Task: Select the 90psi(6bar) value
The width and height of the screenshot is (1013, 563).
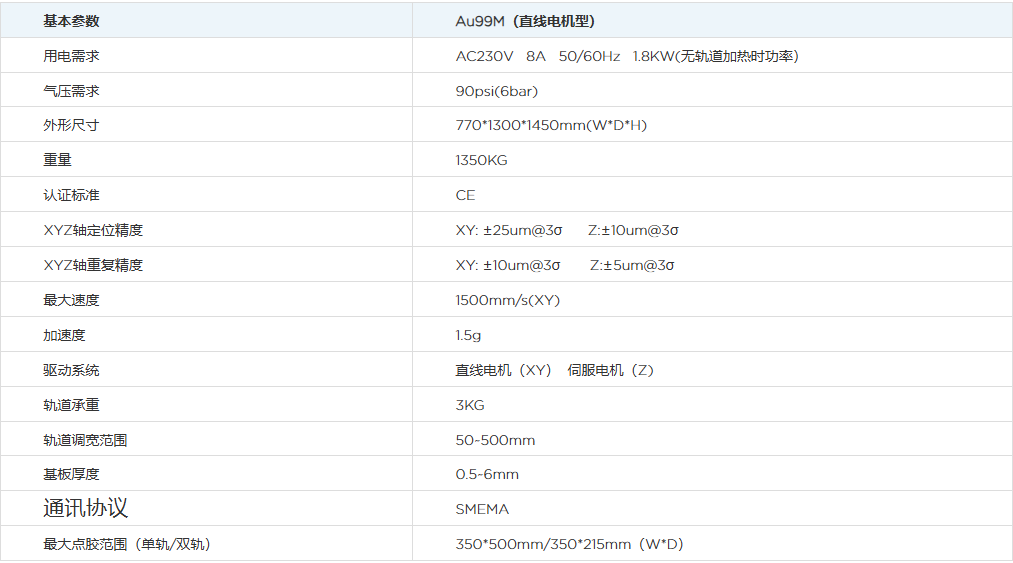Action: point(497,91)
